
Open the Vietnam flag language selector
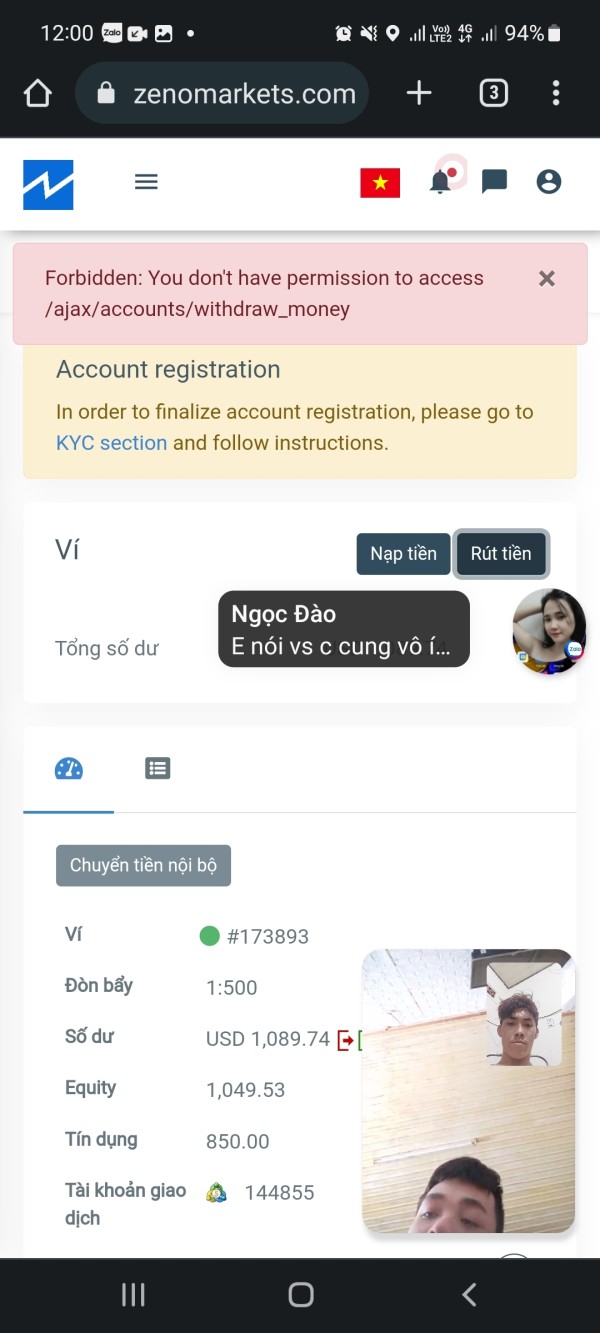[380, 183]
